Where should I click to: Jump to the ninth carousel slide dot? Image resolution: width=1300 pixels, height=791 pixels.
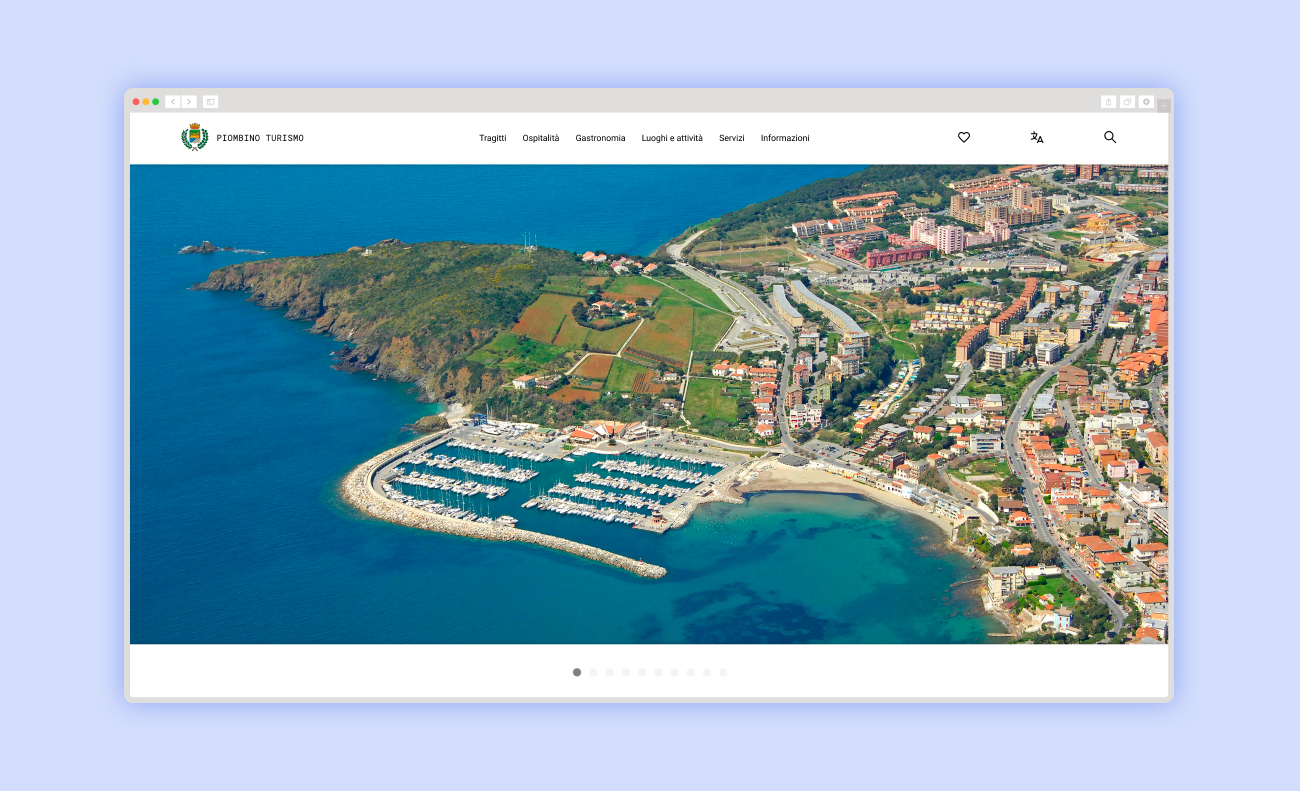pos(706,672)
